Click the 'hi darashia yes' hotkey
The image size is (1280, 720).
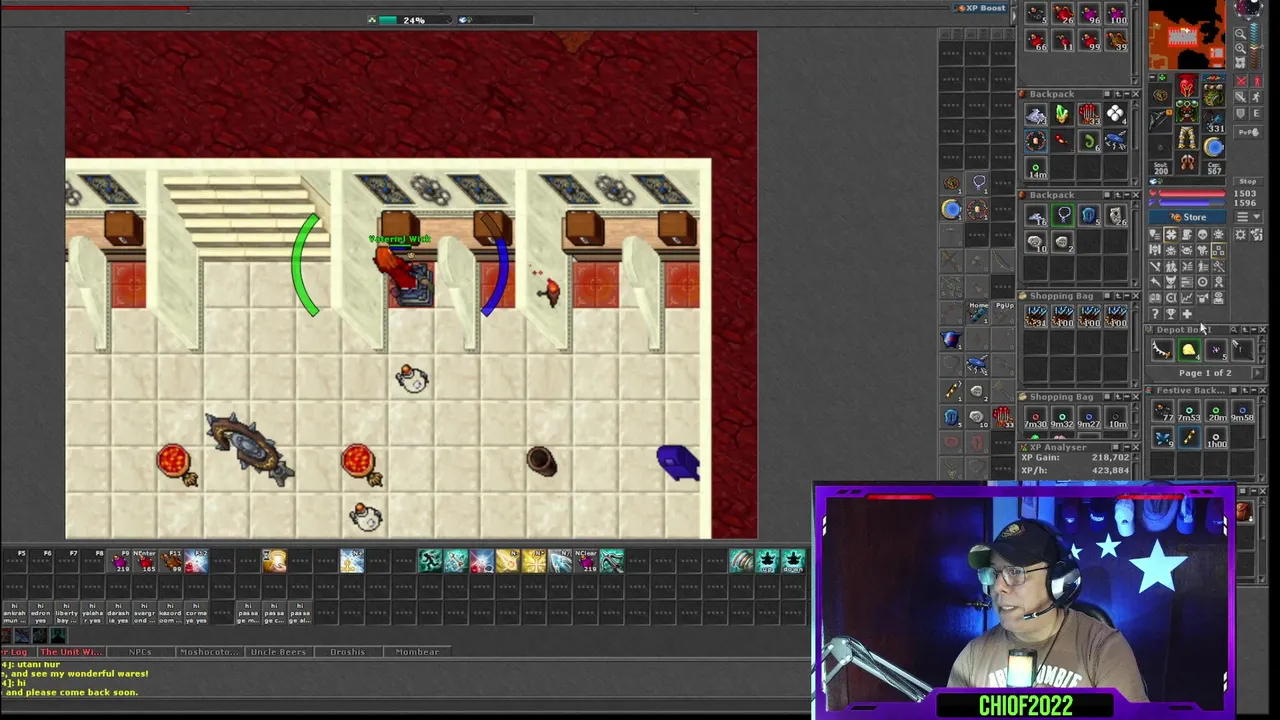119,613
